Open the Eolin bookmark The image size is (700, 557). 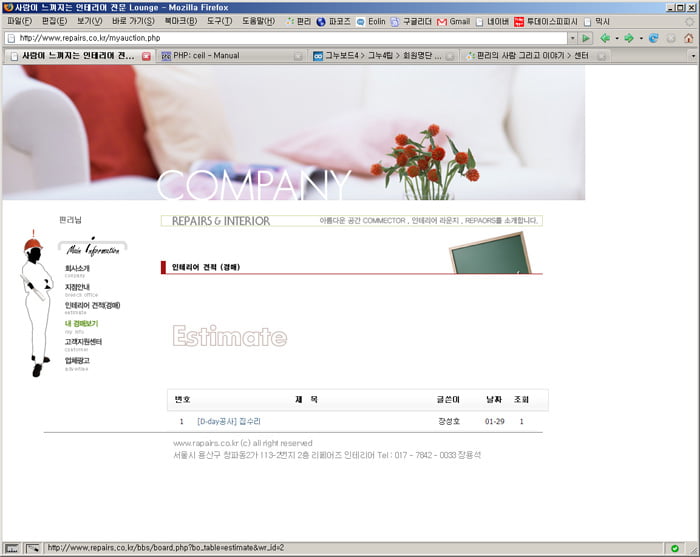(x=370, y=21)
